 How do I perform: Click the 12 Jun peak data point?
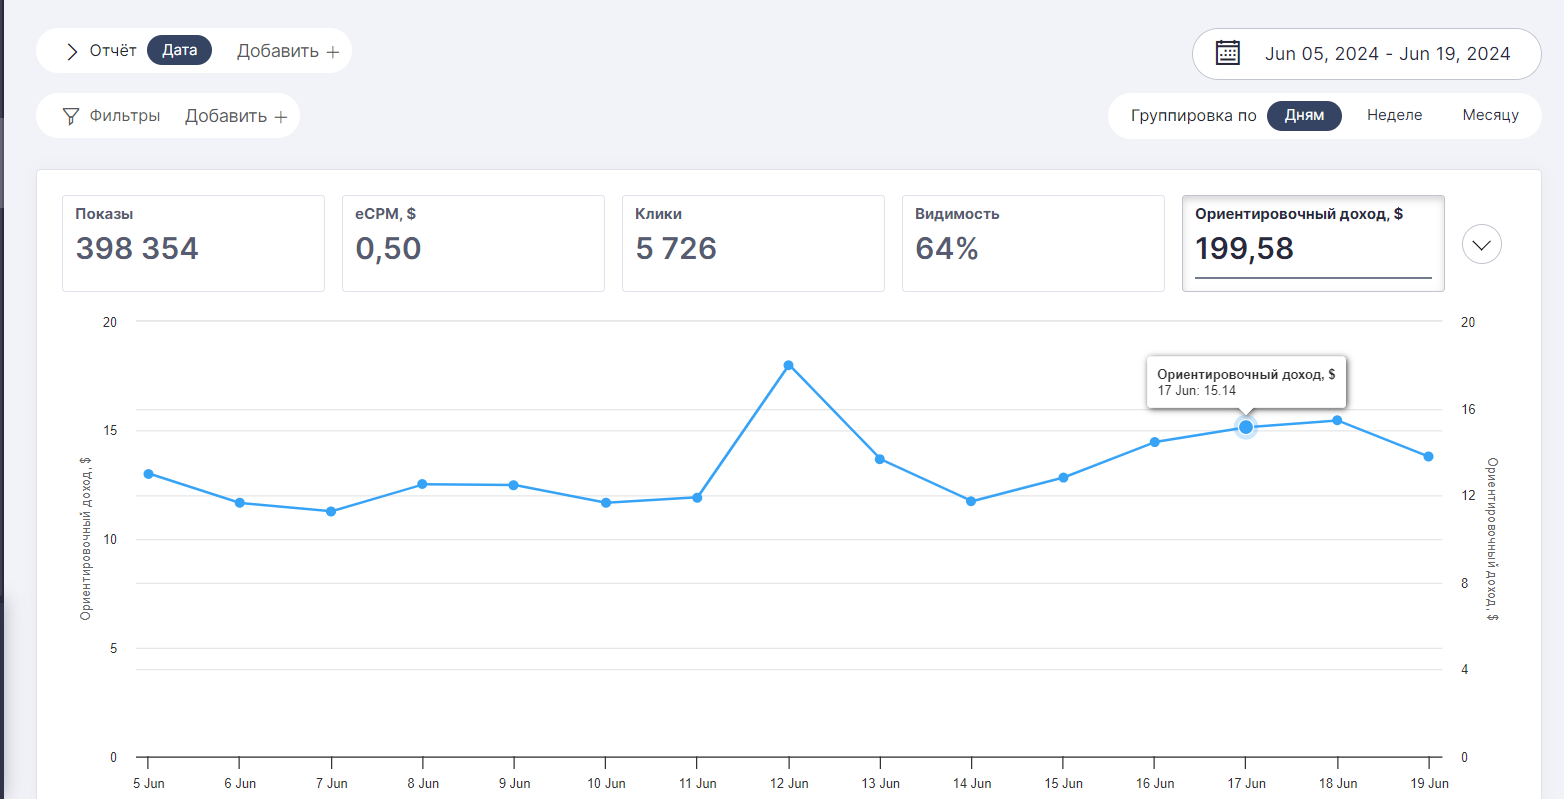click(x=788, y=365)
